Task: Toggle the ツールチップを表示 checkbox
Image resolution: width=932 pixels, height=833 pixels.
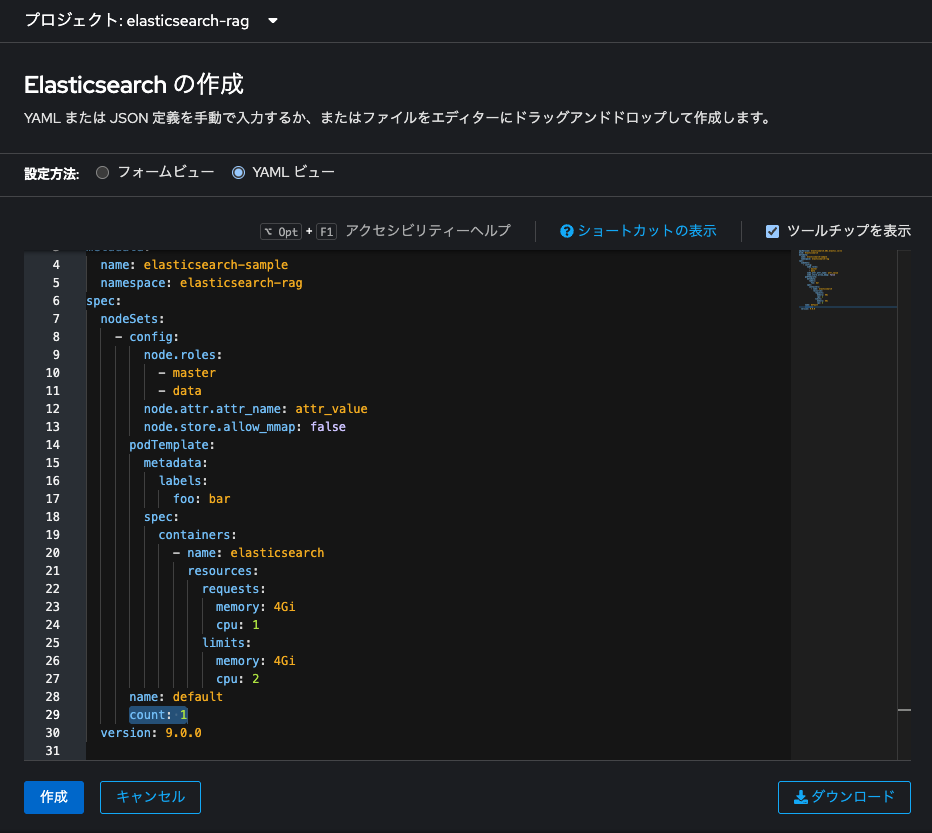Action: pos(772,231)
